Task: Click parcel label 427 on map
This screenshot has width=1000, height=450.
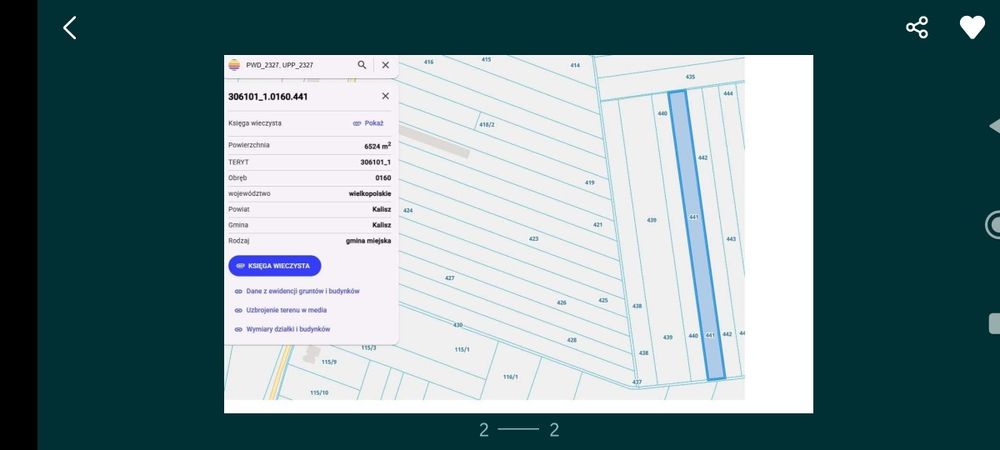Action: click(x=450, y=279)
